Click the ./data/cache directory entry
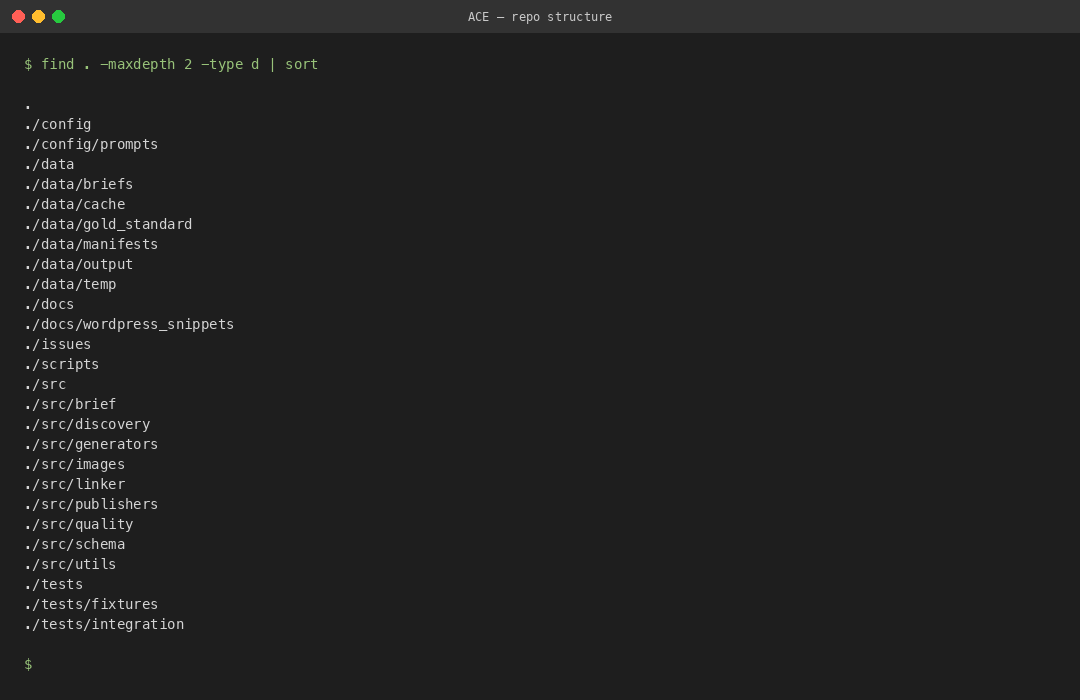The width and height of the screenshot is (1080, 700). [74, 204]
